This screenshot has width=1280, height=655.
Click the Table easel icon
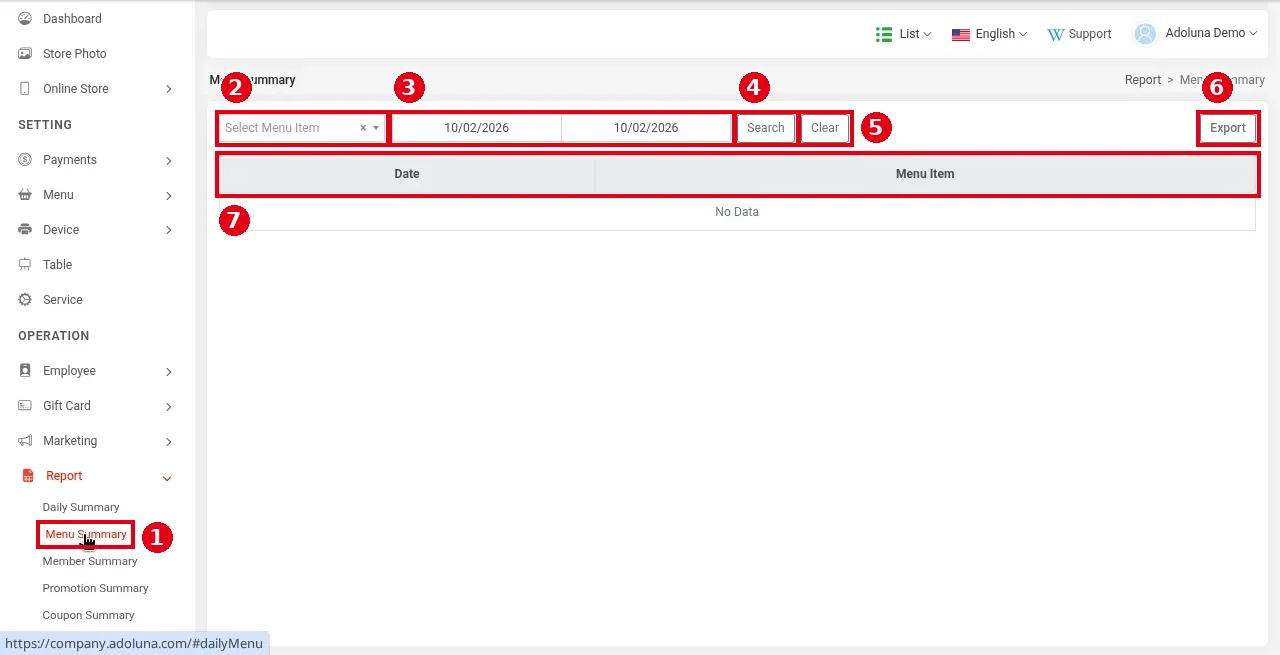(x=25, y=265)
